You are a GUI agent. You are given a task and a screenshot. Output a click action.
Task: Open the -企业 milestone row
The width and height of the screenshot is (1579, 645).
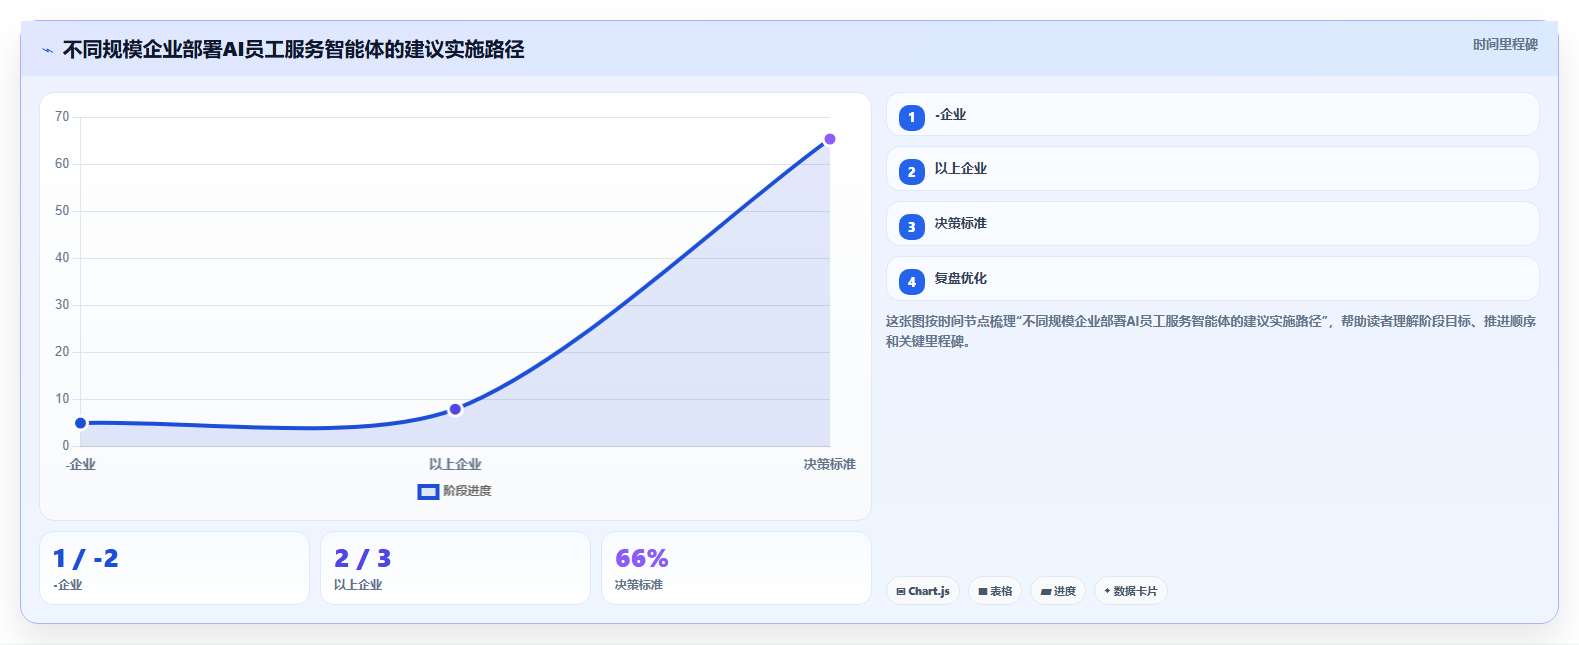tap(1213, 114)
